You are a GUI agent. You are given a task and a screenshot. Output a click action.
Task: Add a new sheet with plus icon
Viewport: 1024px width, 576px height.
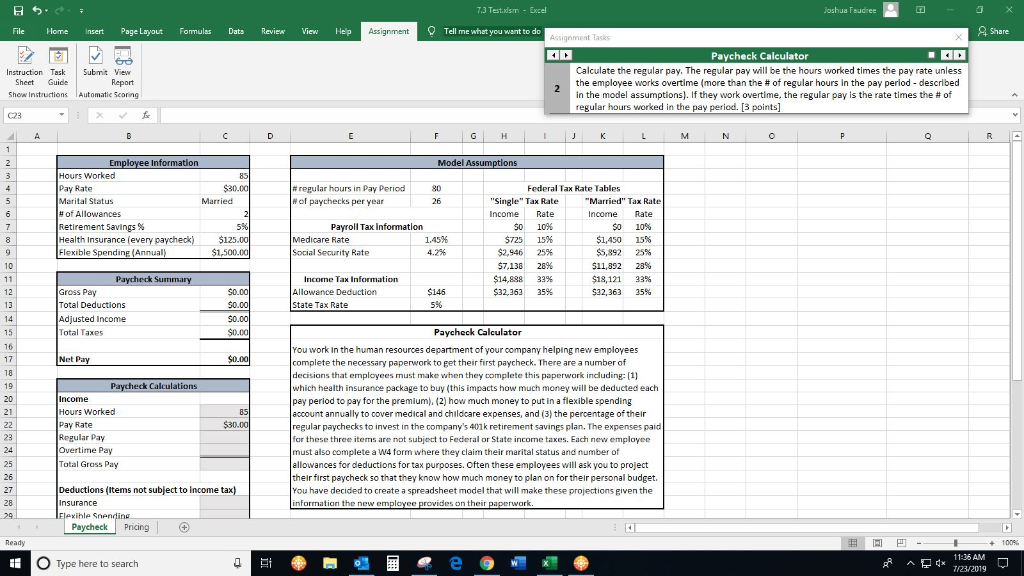coord(184,527)
